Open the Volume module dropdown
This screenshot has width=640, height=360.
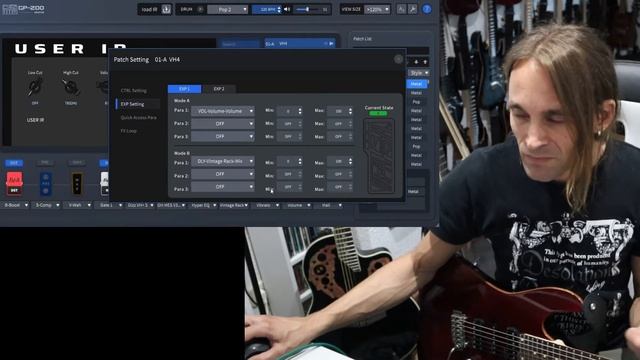pos(297,205)
